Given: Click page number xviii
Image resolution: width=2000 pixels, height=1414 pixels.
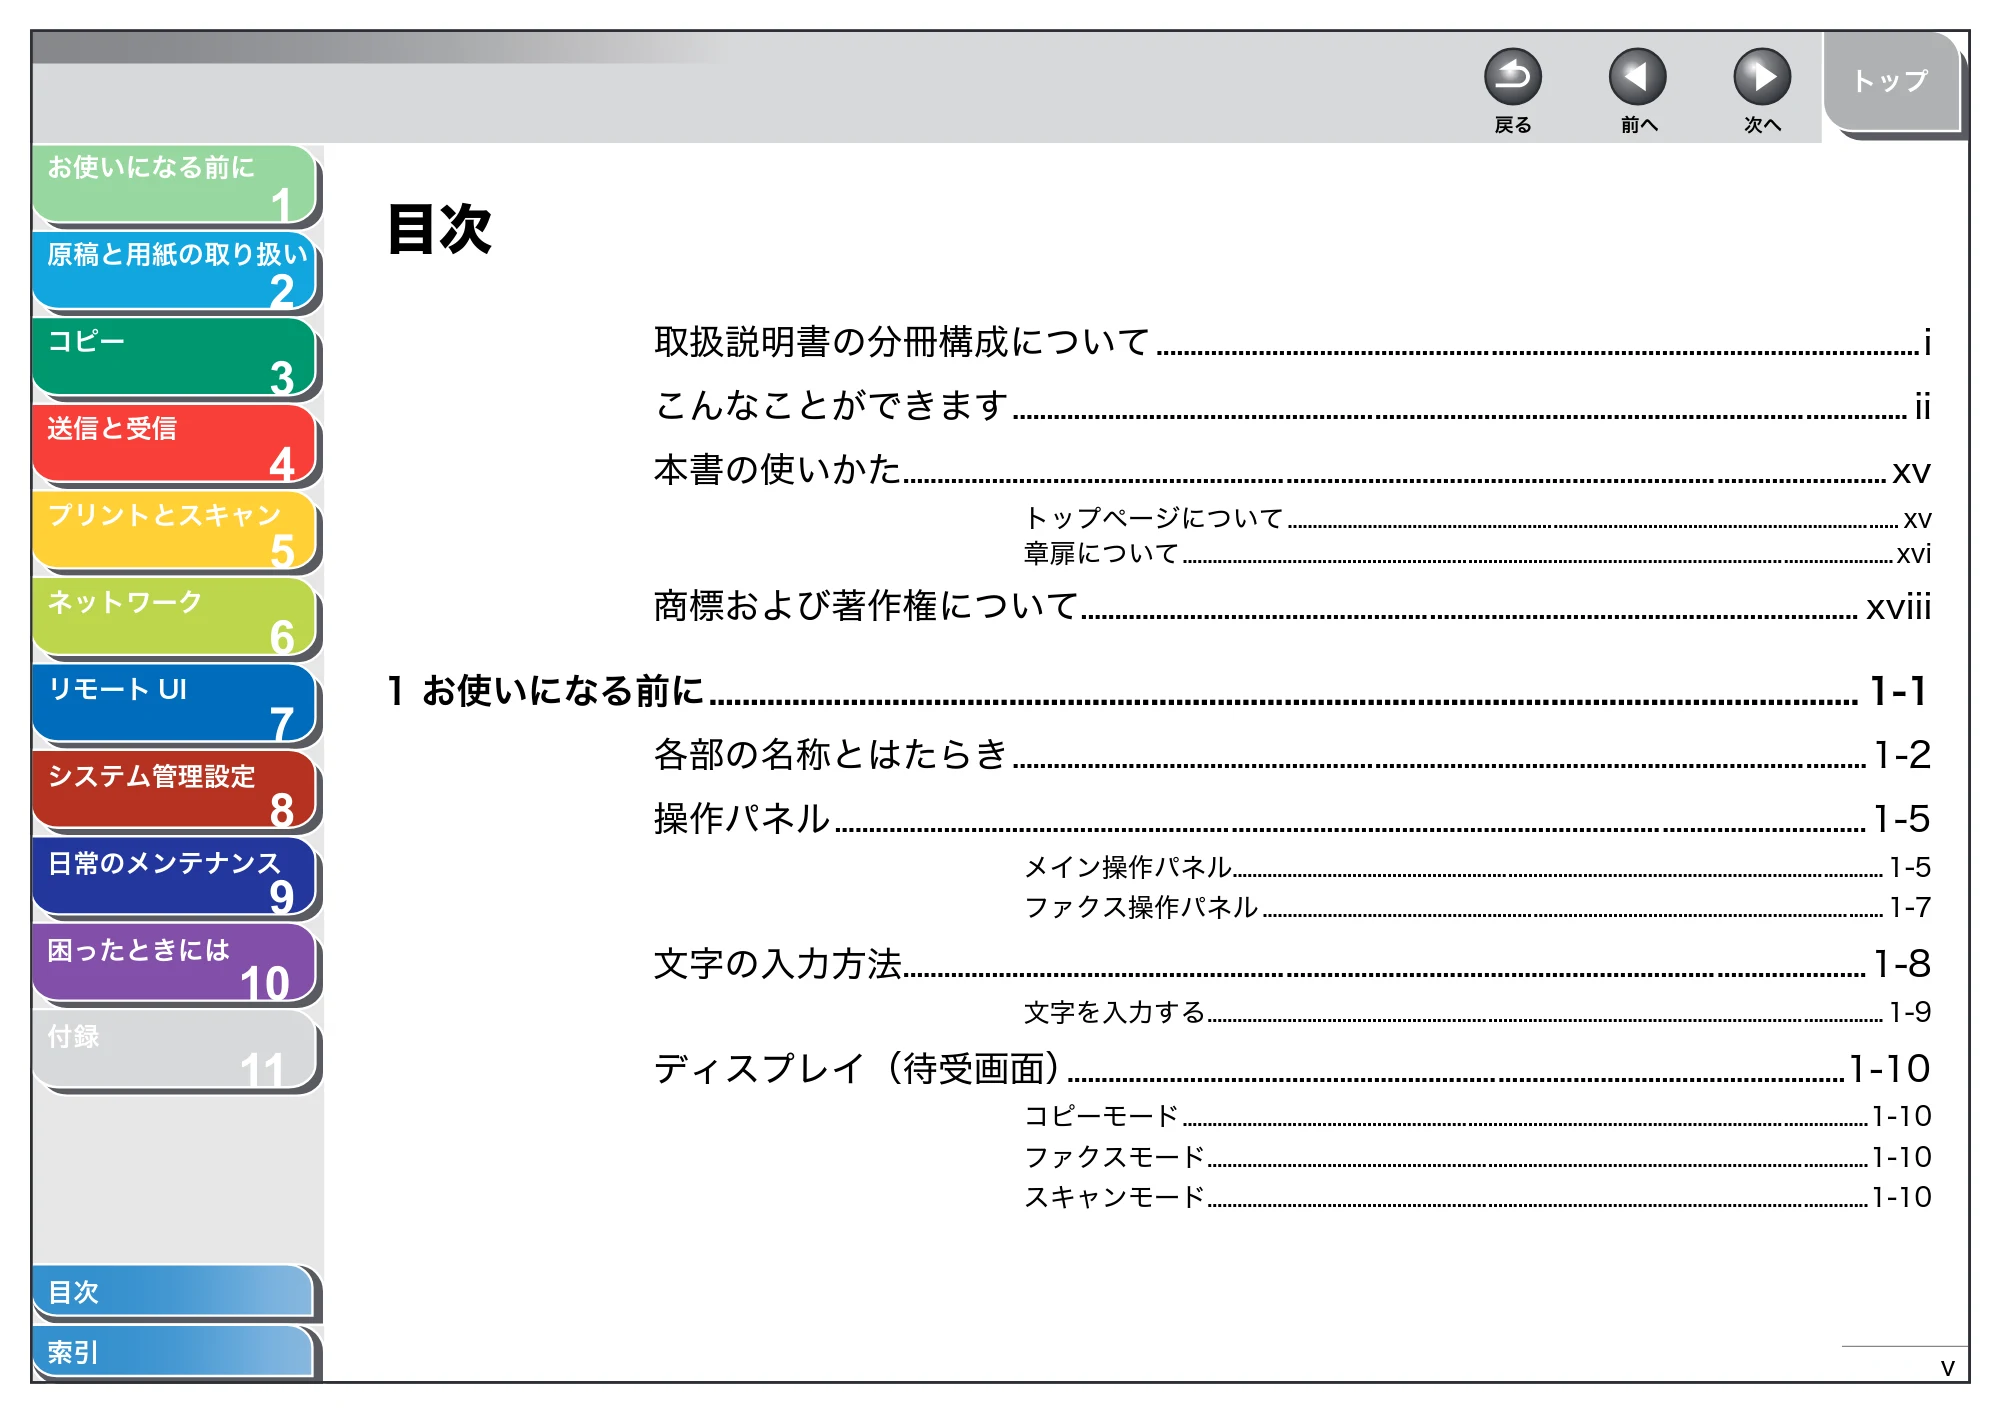Looking at the screenshot, I should tap(1898, 607).
